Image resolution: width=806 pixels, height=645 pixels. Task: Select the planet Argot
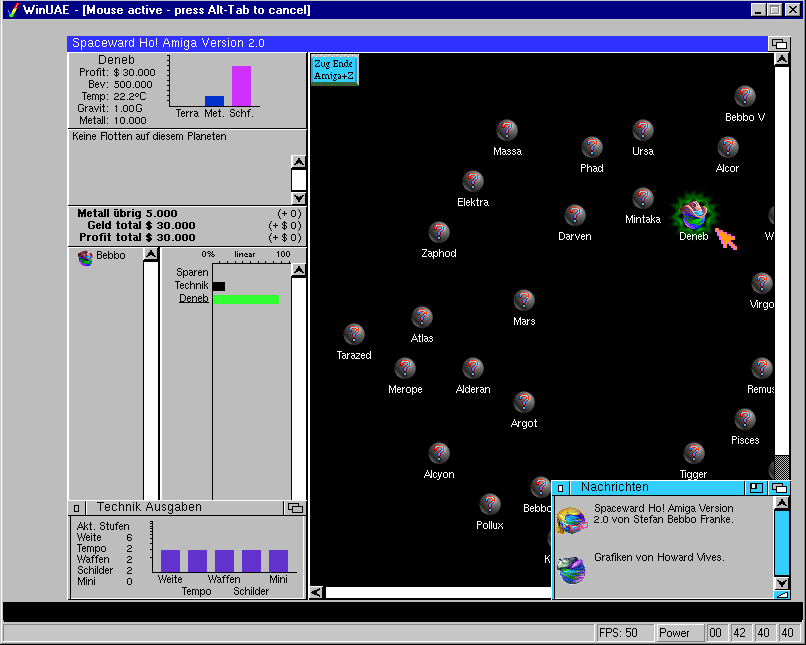(524, 401)
